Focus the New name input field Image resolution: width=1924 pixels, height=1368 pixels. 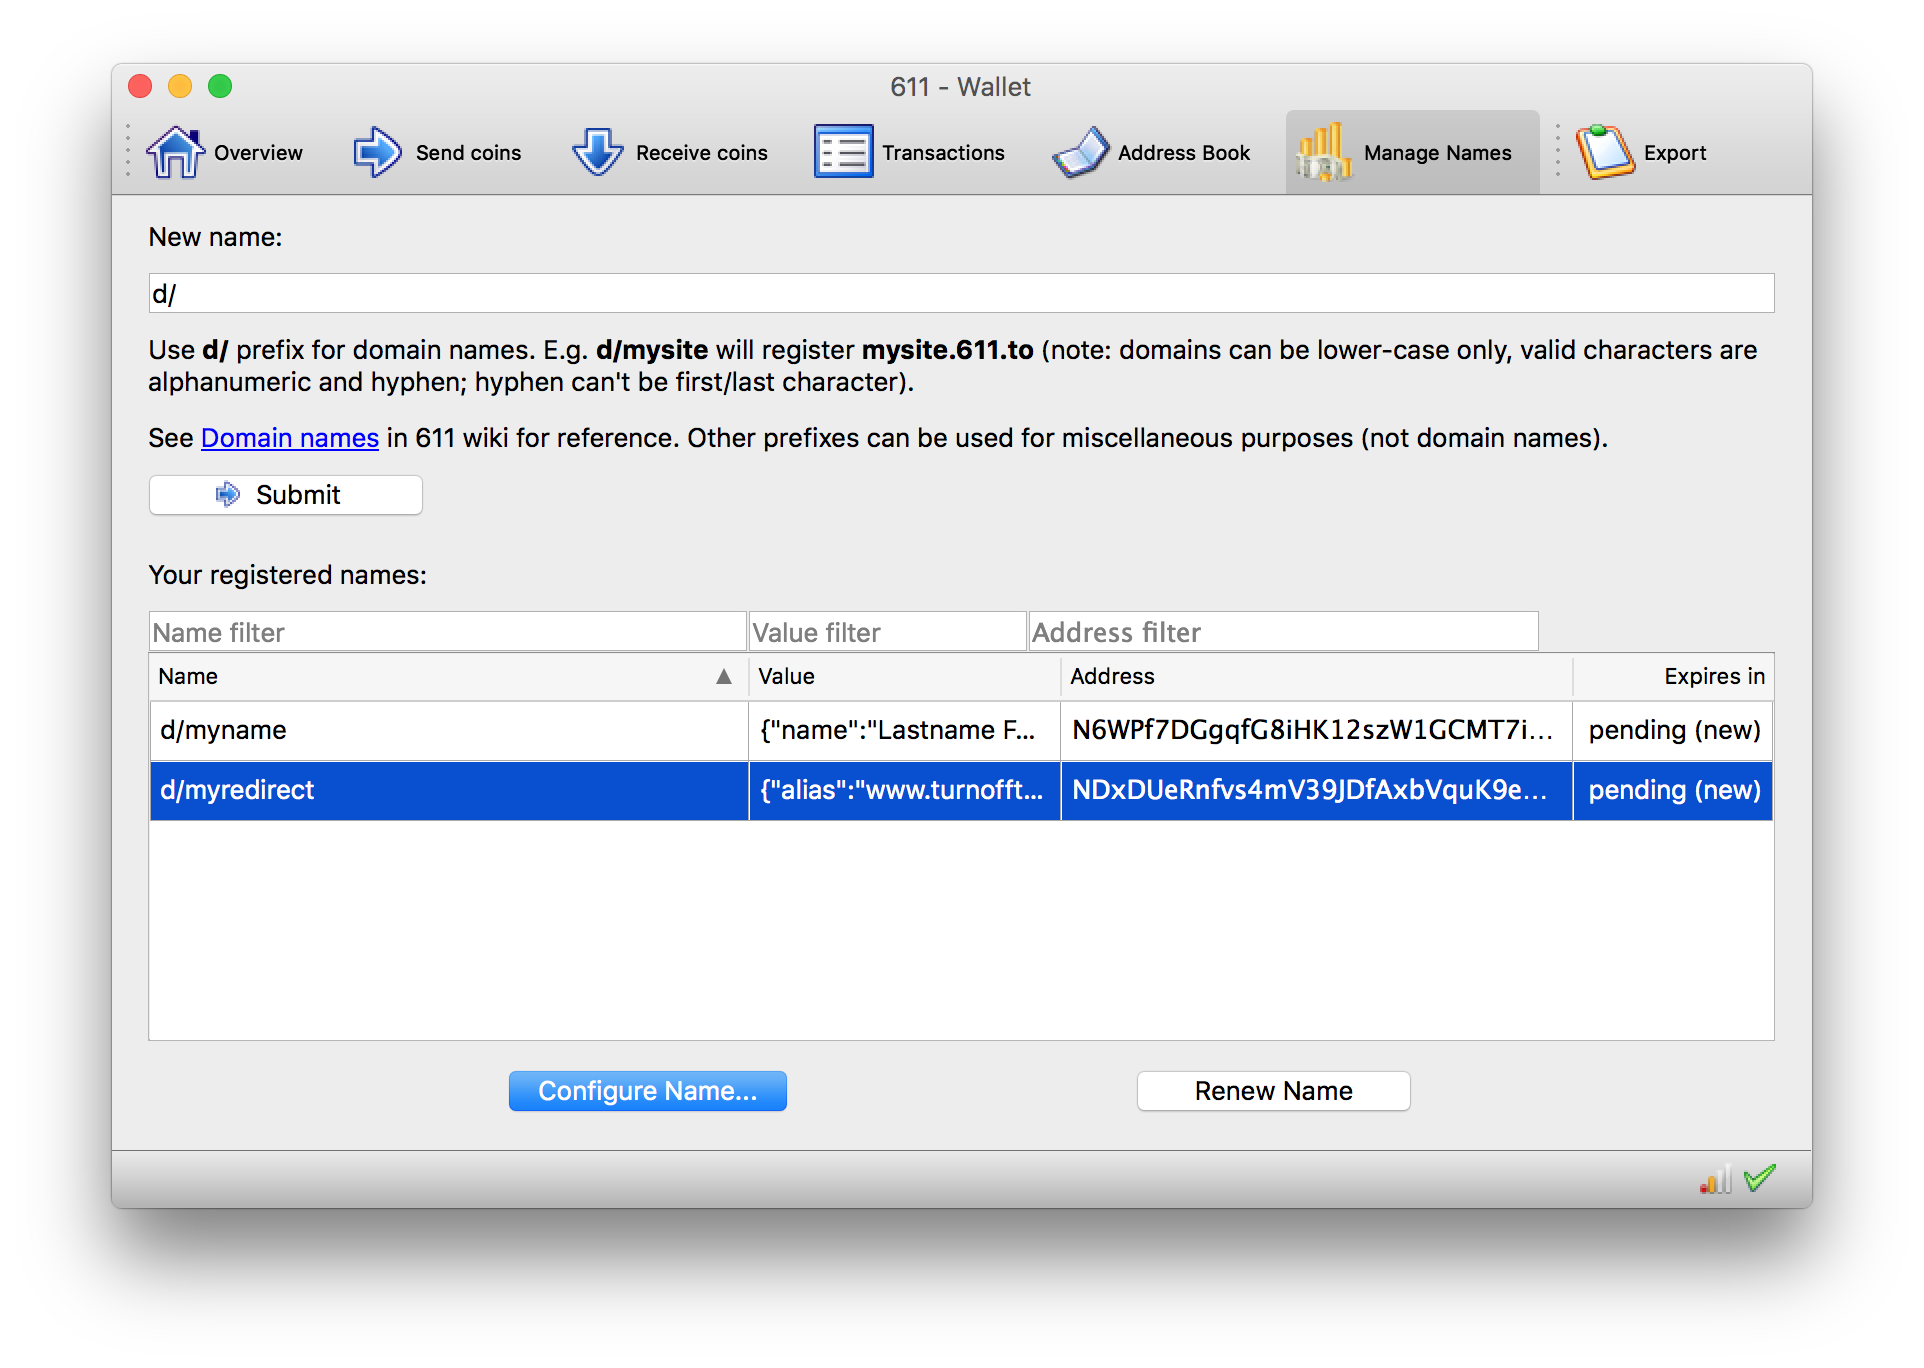tap(960, 294)
